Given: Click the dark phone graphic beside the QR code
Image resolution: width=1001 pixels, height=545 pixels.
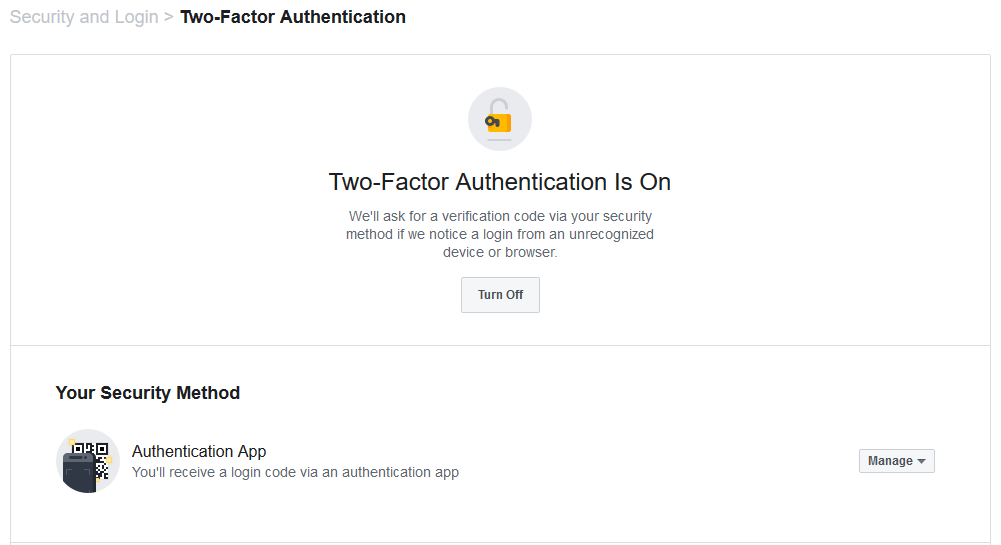Looking at the screenshot, I should [78, 471].
